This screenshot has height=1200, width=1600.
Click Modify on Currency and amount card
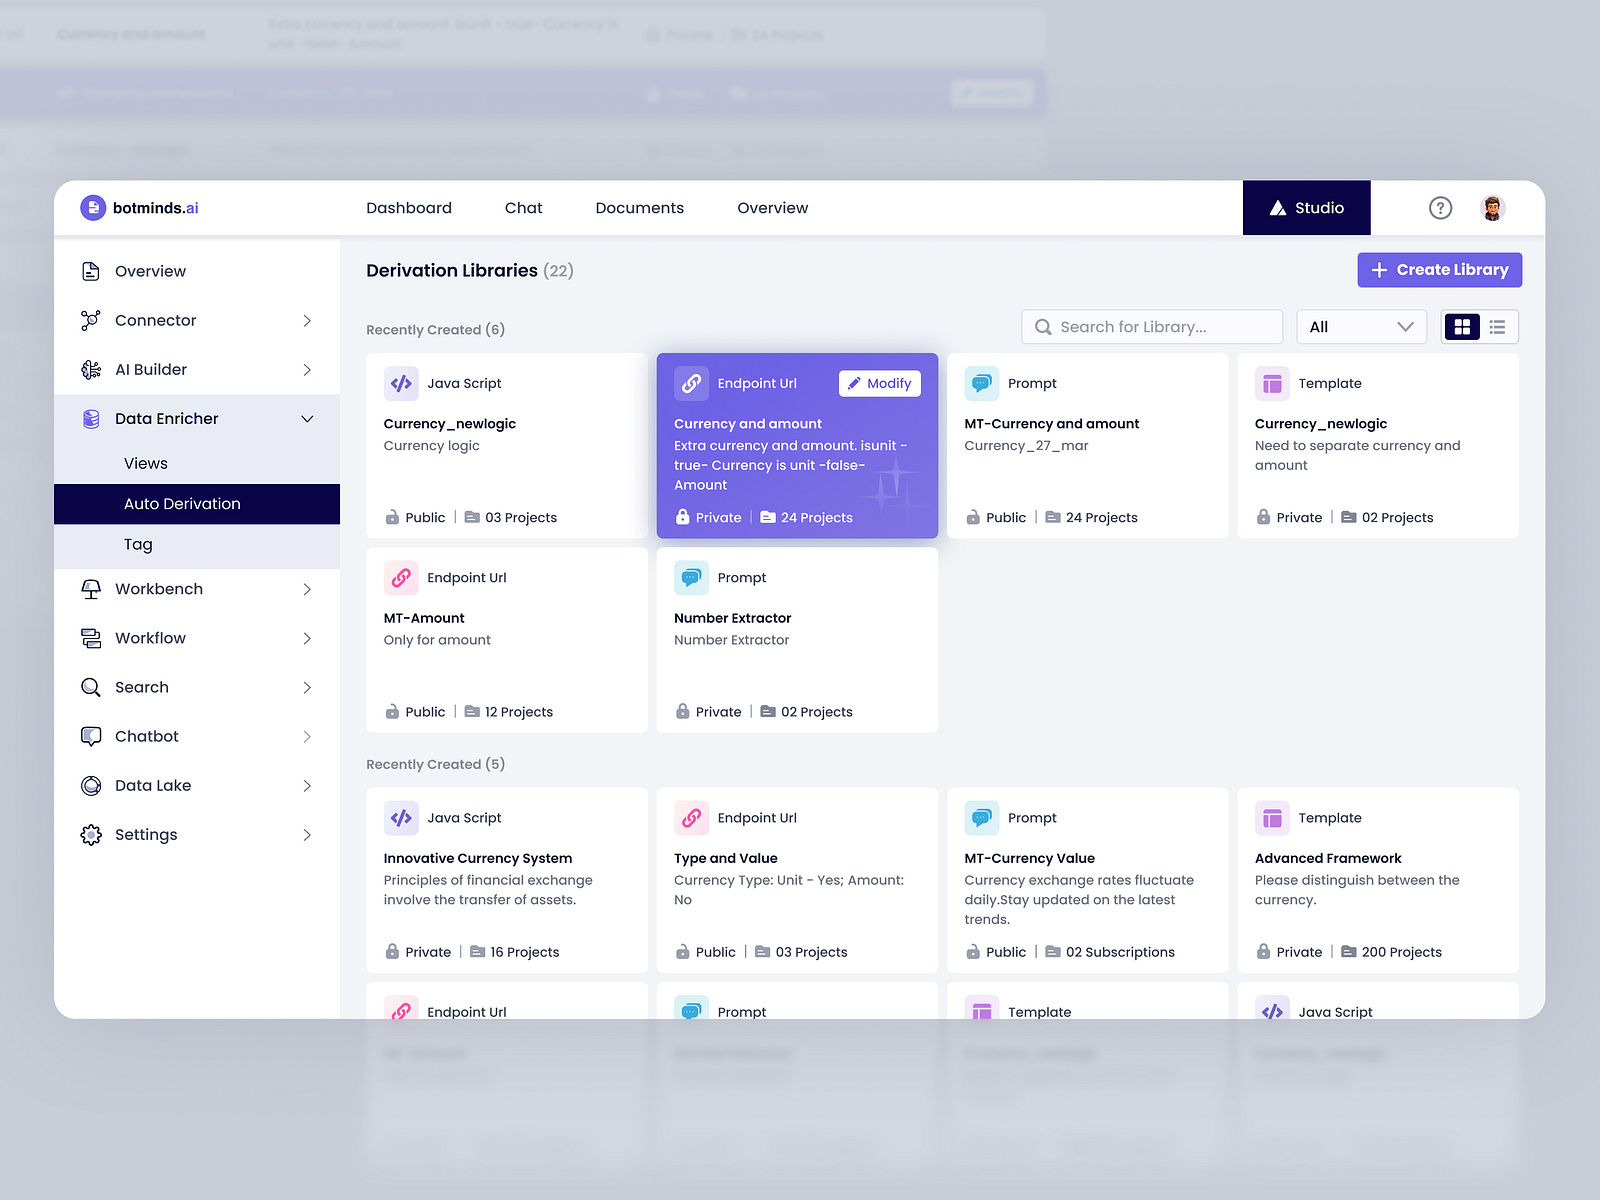point(879,383)
